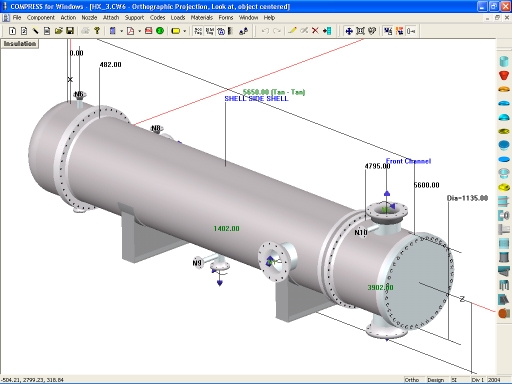Click the 5600.00 dimension label
Screen dimensions: 512x384
pos(426,185)
